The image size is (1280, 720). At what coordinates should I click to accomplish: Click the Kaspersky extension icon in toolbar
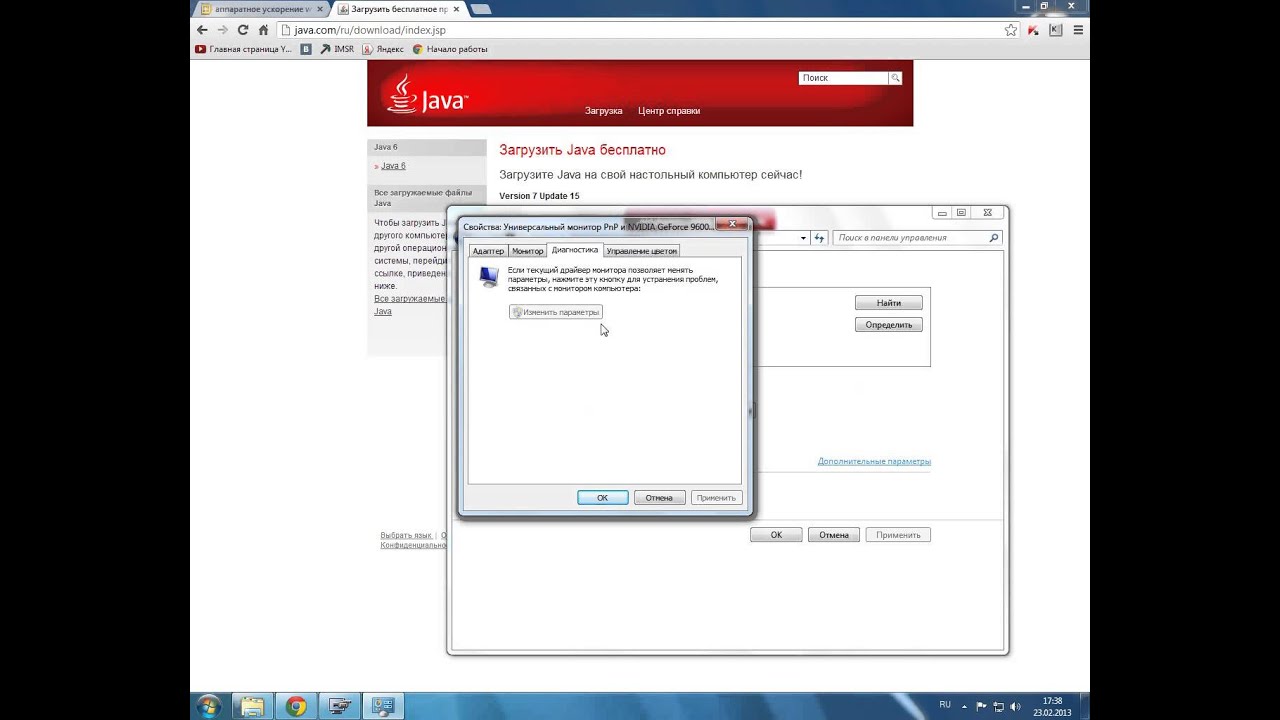[x=1034, y=30]
